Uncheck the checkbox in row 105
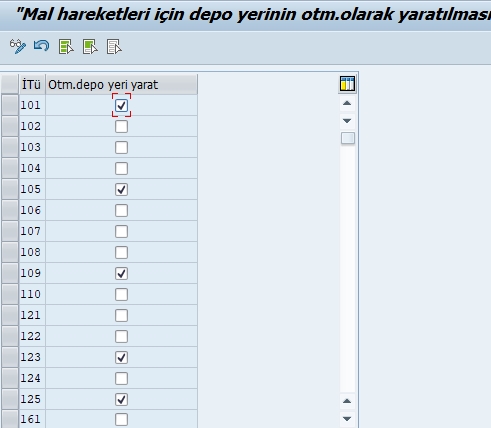The height and width of the screenshot is (428, 491). [x=121, y=190]
